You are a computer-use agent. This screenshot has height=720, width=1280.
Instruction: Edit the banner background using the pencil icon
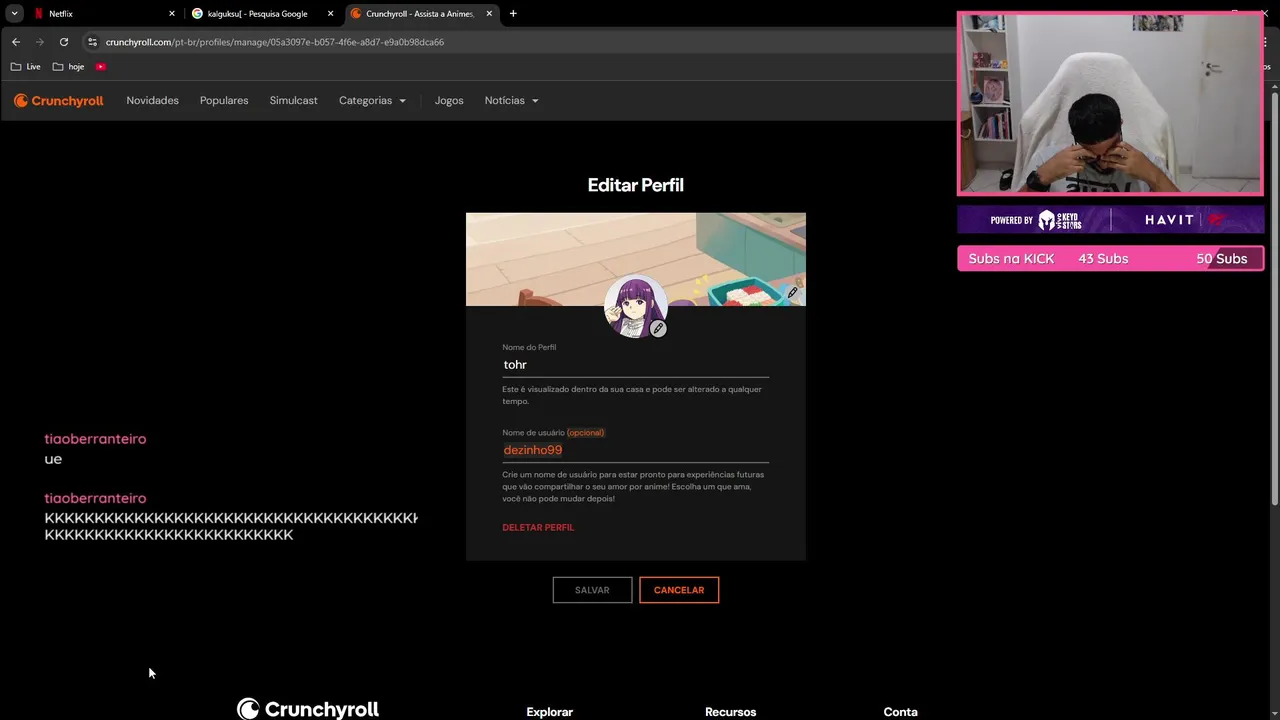click(792, 292)
